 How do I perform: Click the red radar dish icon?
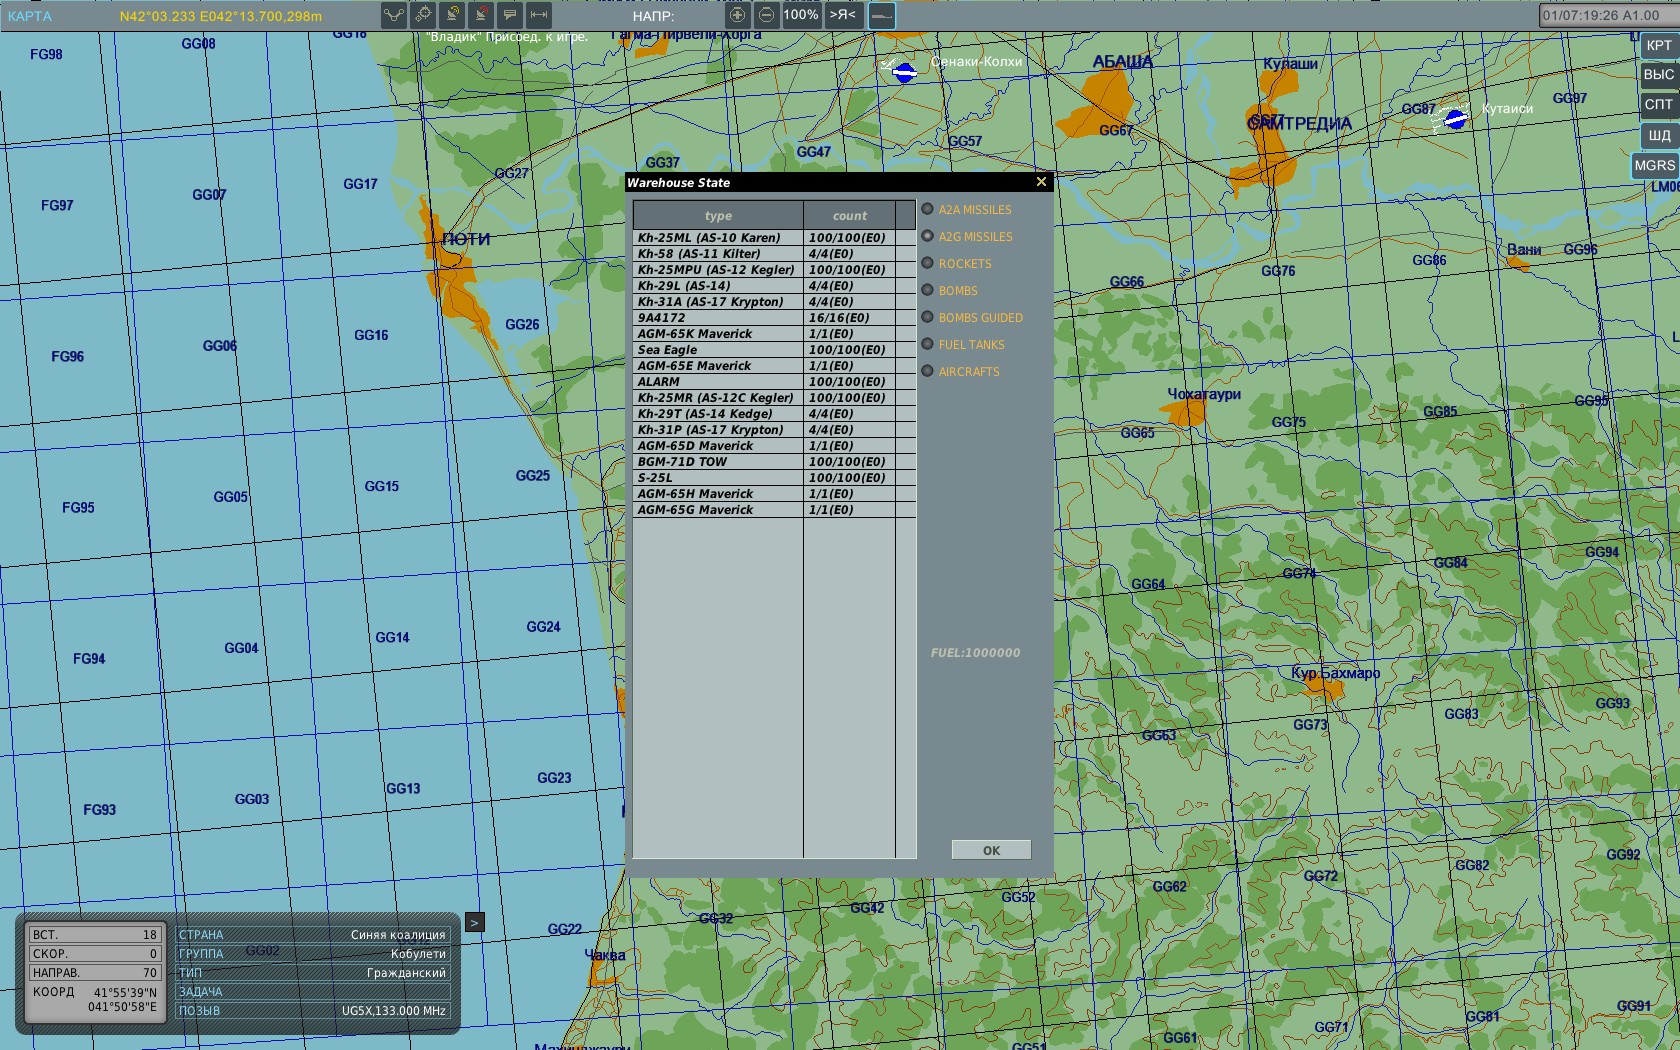[482, 15]
